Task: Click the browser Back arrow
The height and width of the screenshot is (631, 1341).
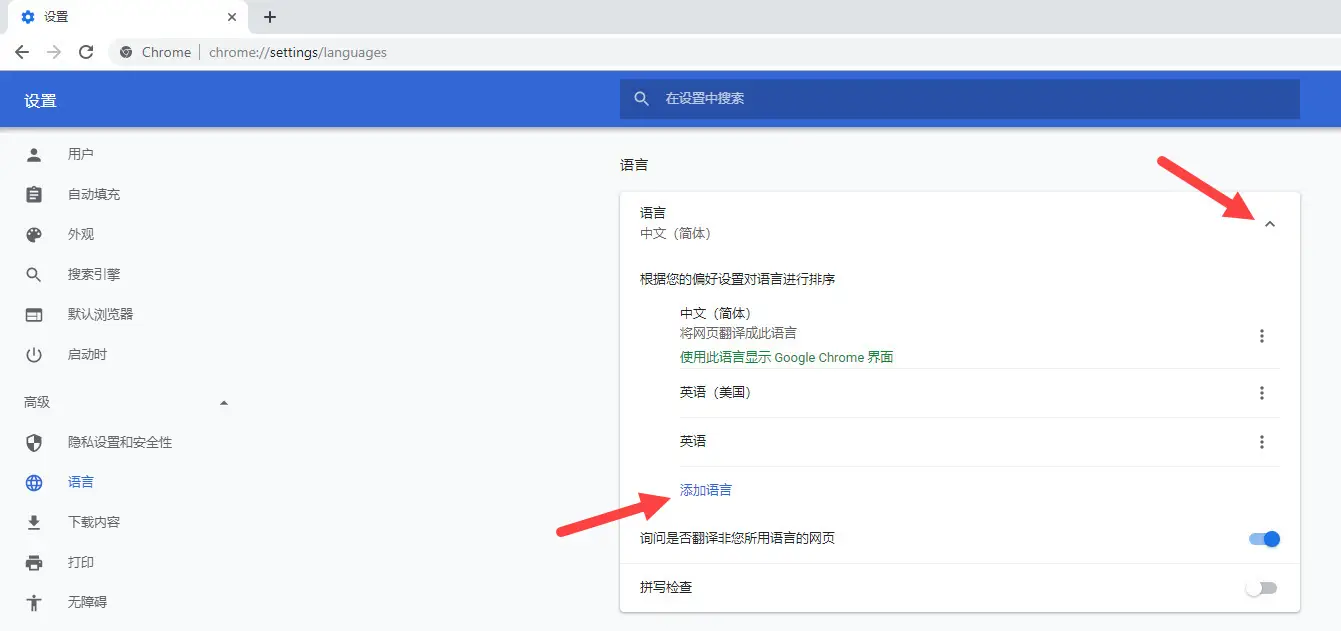Action: click(x=22, y=52)
